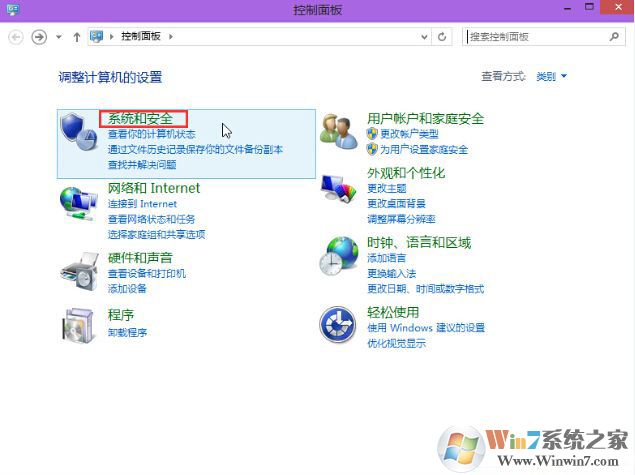Open 查看设备和打印机 link
The height and width of the screenshot is (475, 635).
click(147, 273)
